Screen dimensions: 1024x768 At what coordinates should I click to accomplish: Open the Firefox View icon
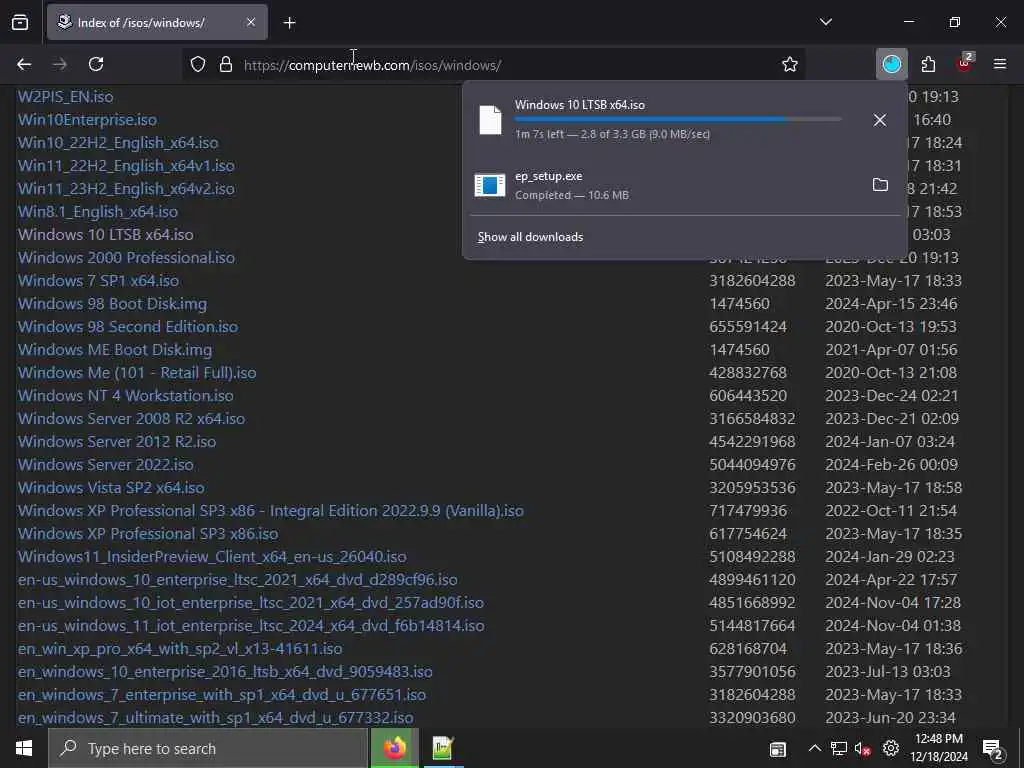(x=20, y=22)
